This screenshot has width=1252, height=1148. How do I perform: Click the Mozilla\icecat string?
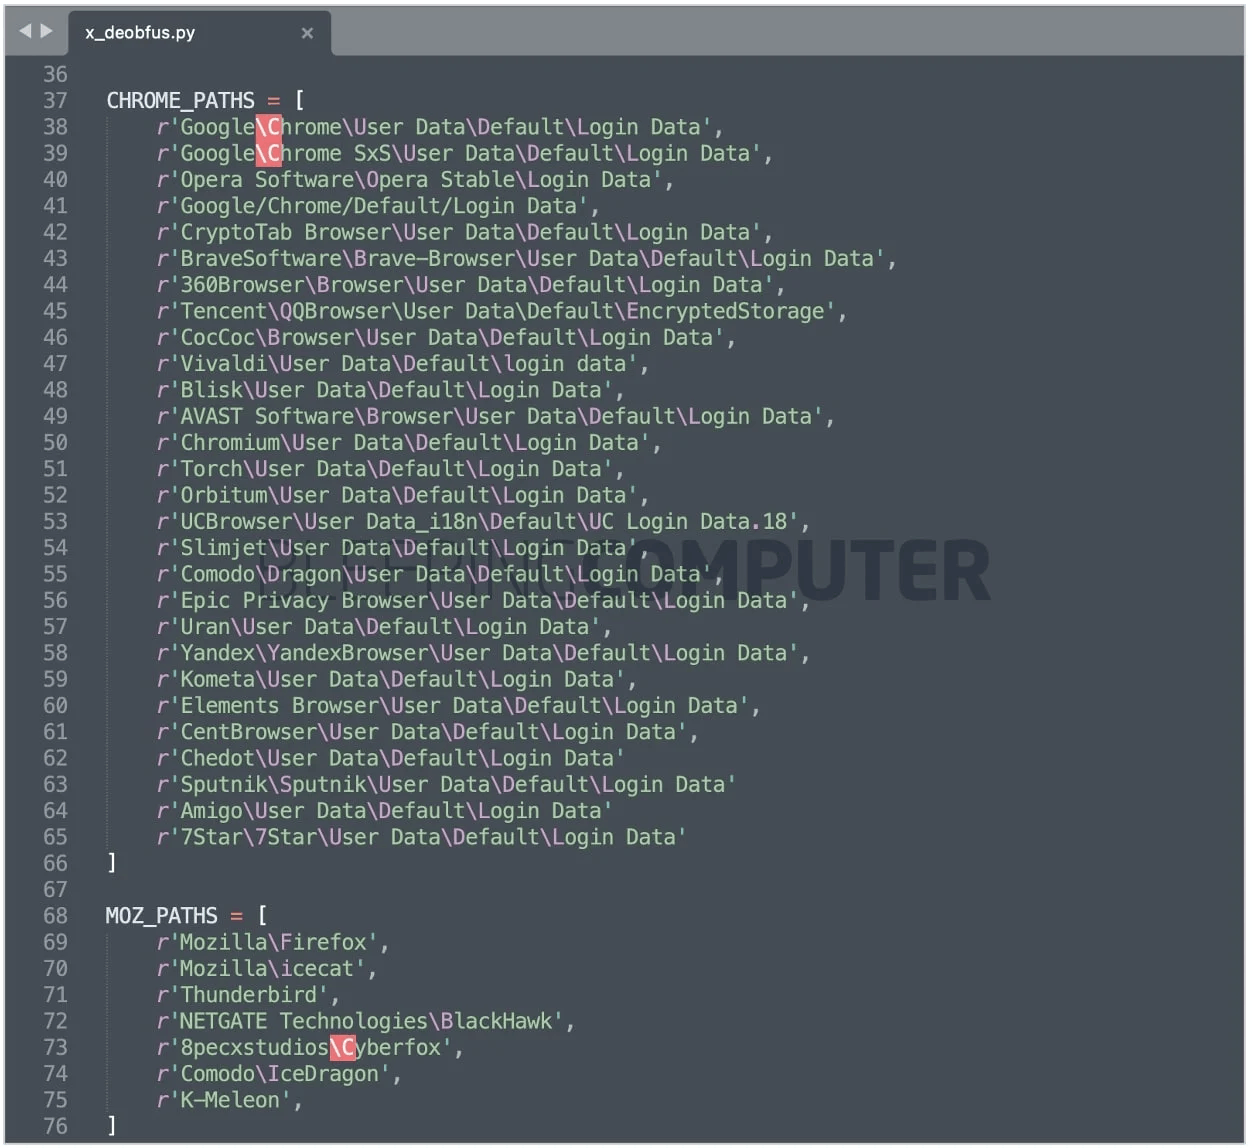coord(262,968)
